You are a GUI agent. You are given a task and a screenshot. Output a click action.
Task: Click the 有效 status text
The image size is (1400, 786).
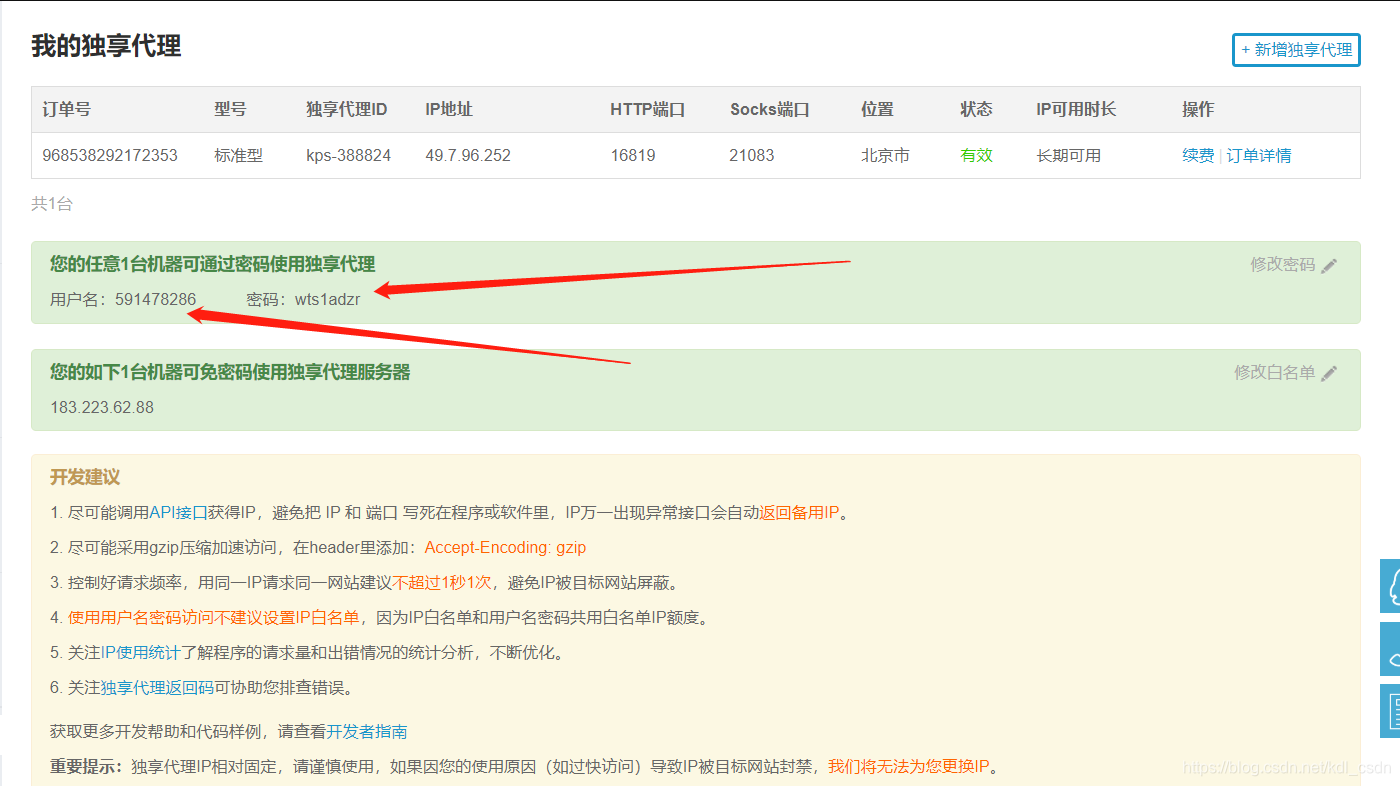click(x=976, y=156)
